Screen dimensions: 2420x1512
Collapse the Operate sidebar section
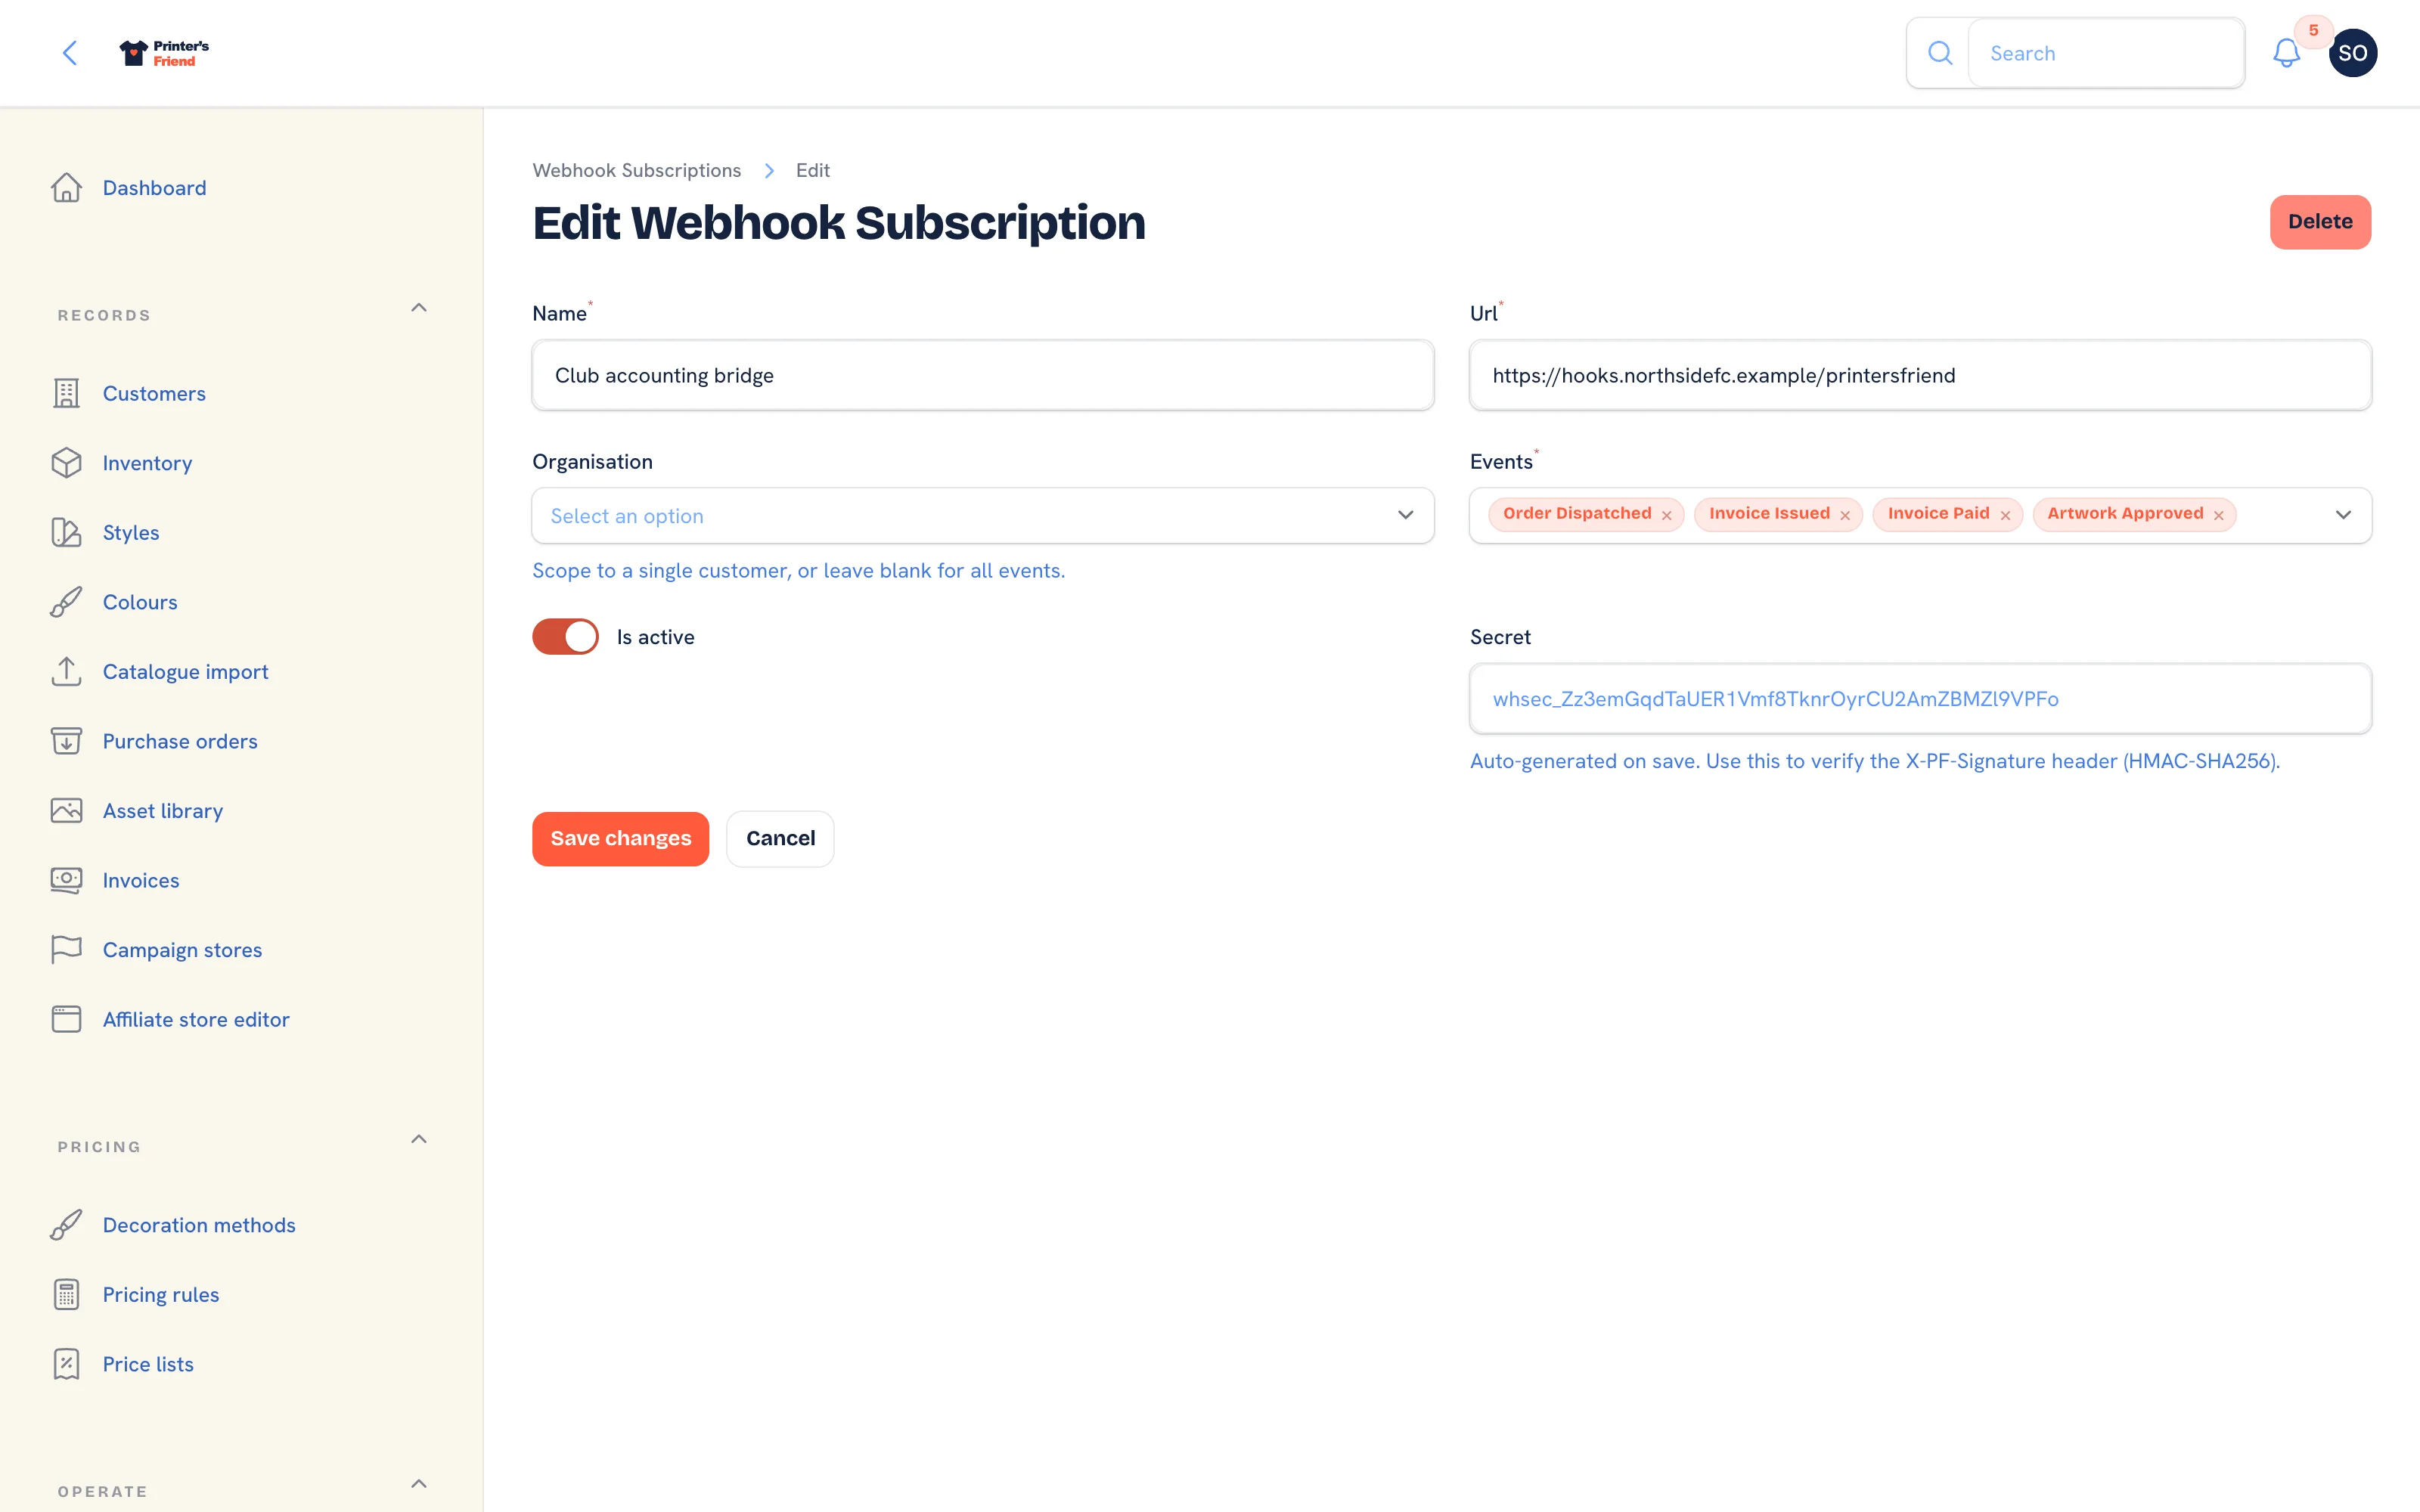[x=419, y=1484]
